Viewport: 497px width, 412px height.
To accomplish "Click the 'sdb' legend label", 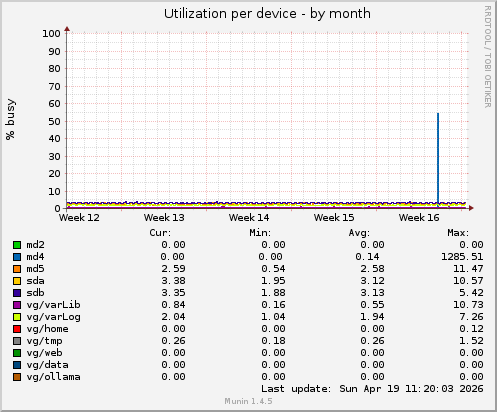I will 35,293.
